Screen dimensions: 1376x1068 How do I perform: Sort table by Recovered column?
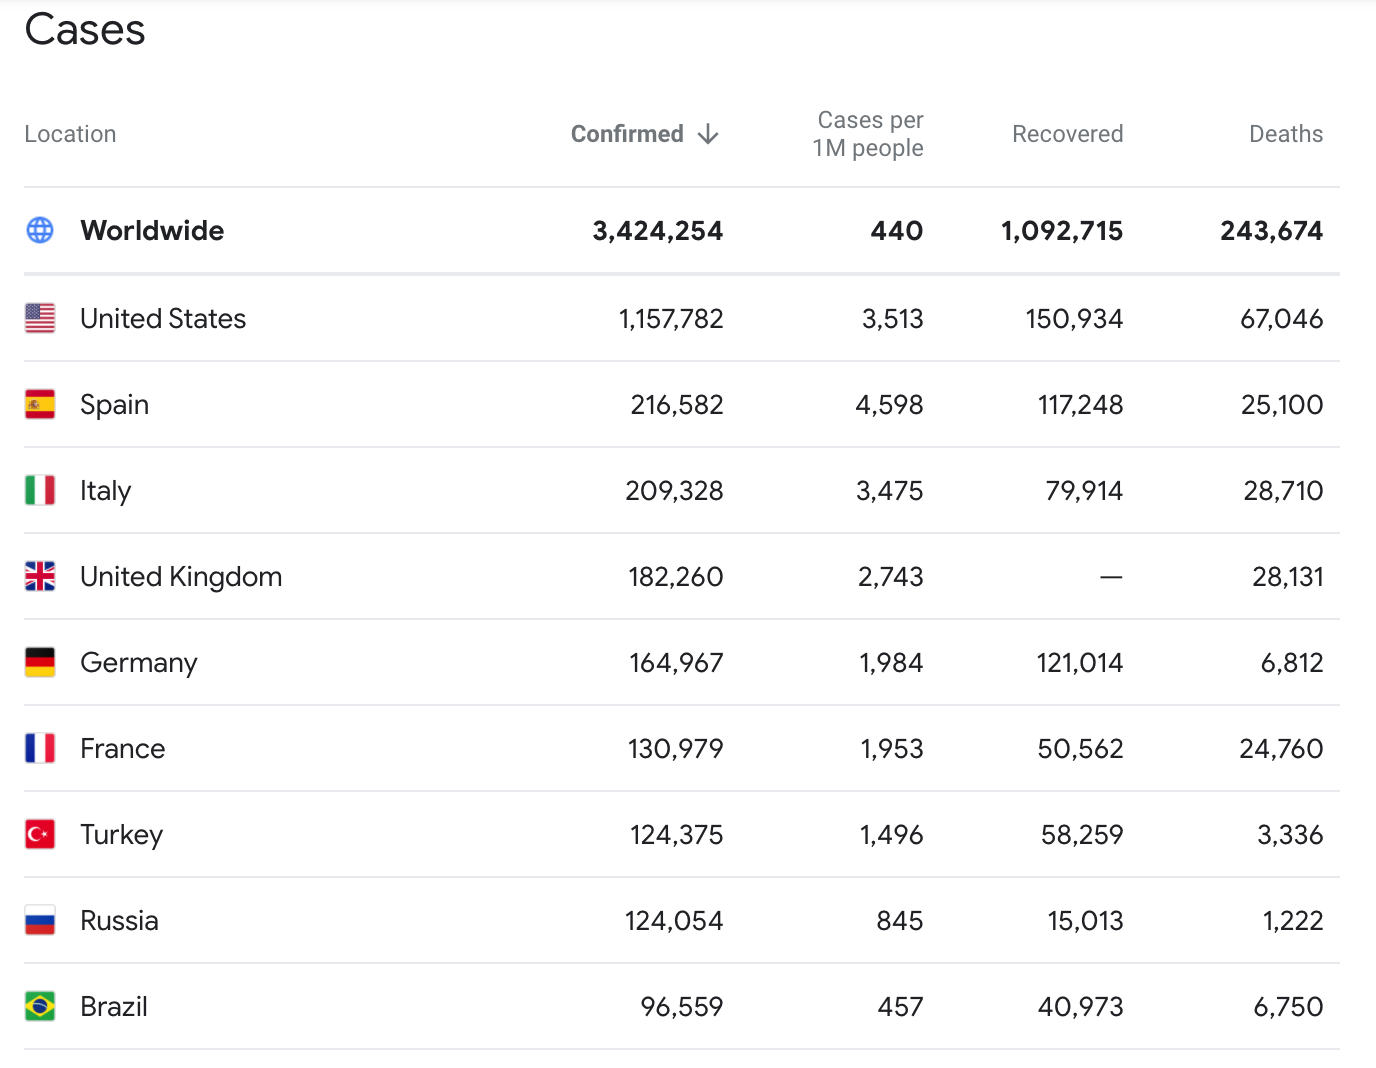1067,134
